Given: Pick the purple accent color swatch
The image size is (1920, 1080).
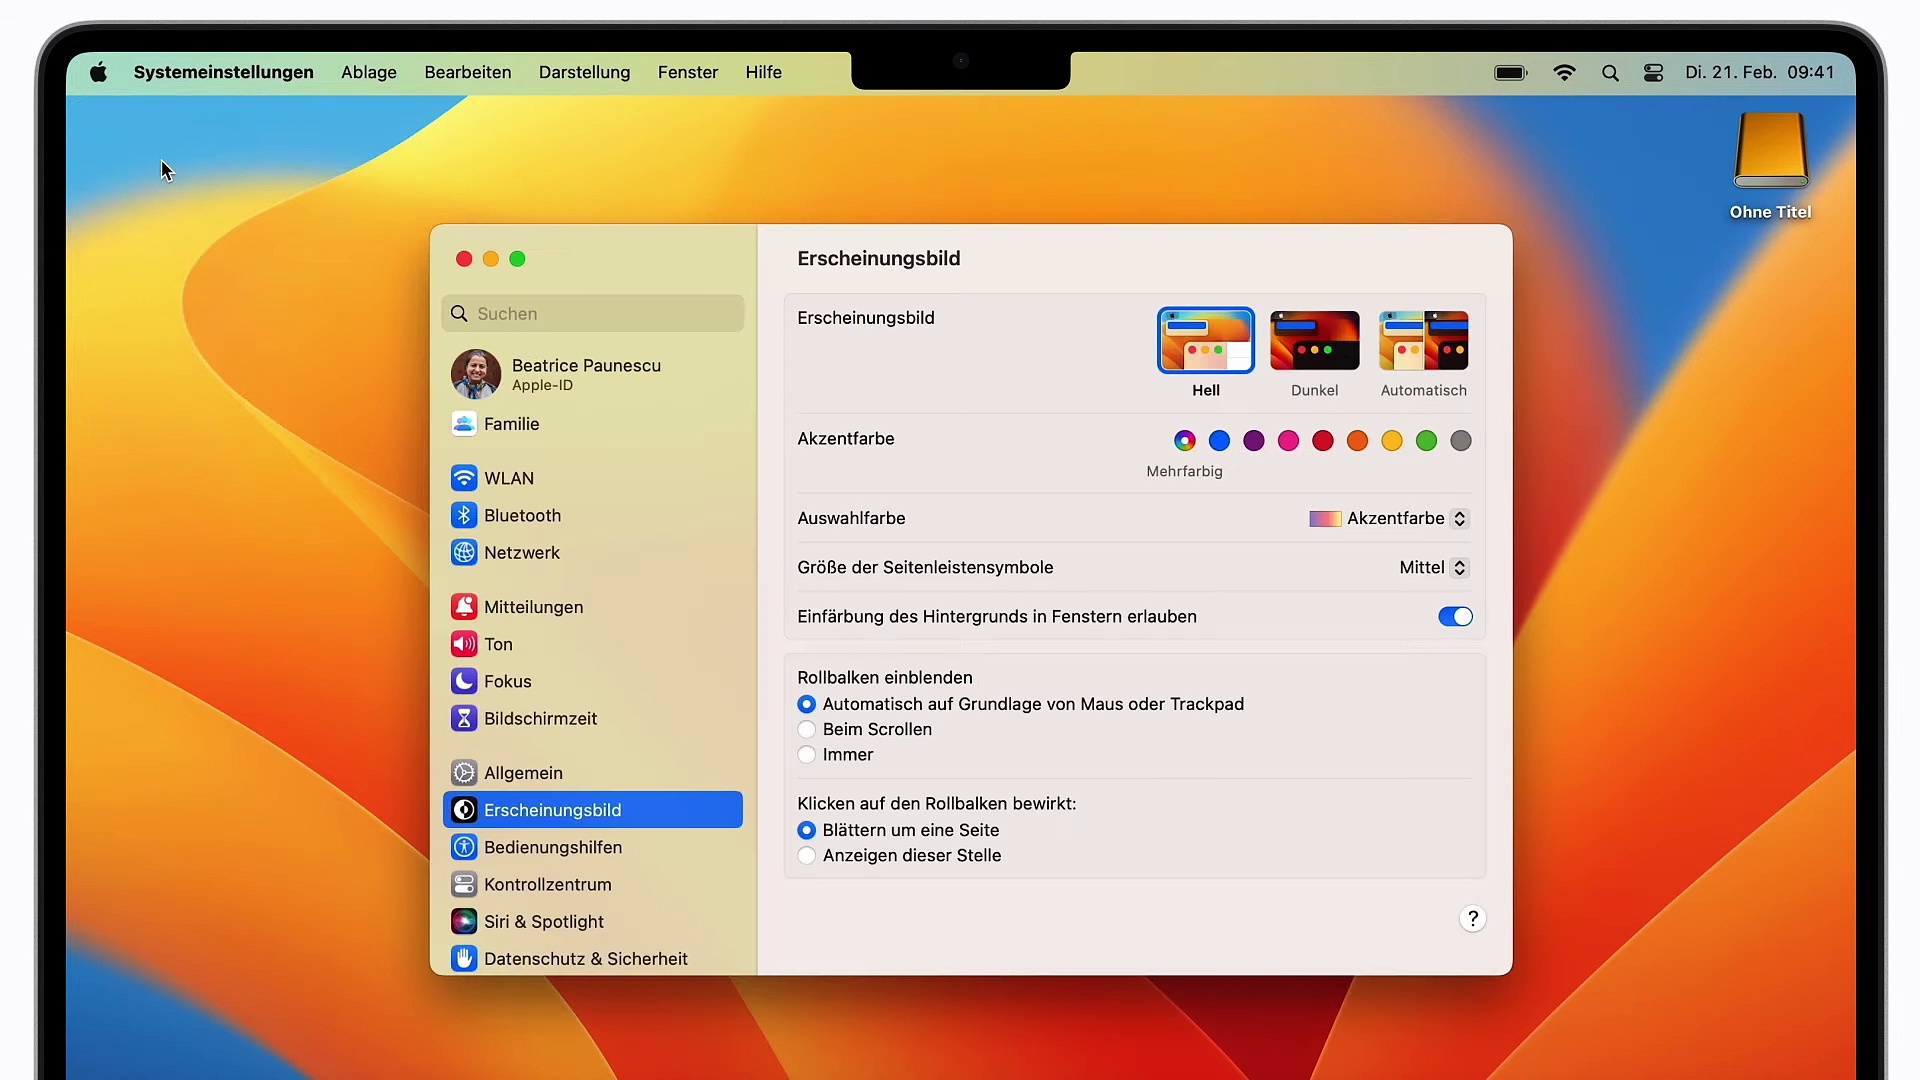Looking at the screenshot, I should 1254,440.
